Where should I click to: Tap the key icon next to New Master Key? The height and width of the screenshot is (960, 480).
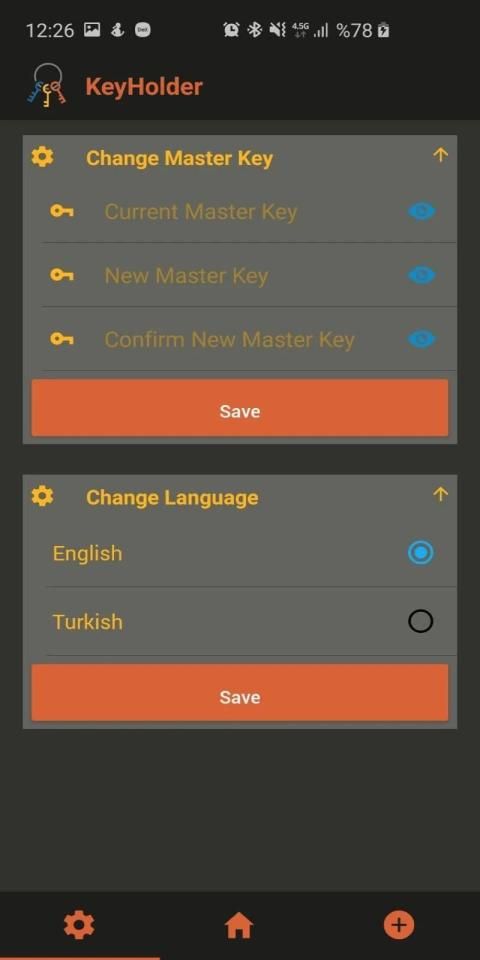point(62,276)
